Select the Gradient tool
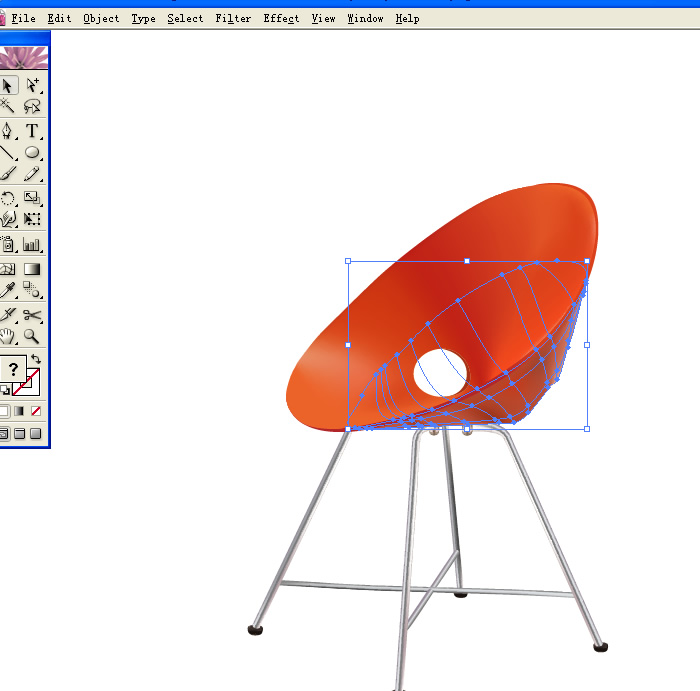The width and height of the screenshot is (700, 691). pos(33,269)
